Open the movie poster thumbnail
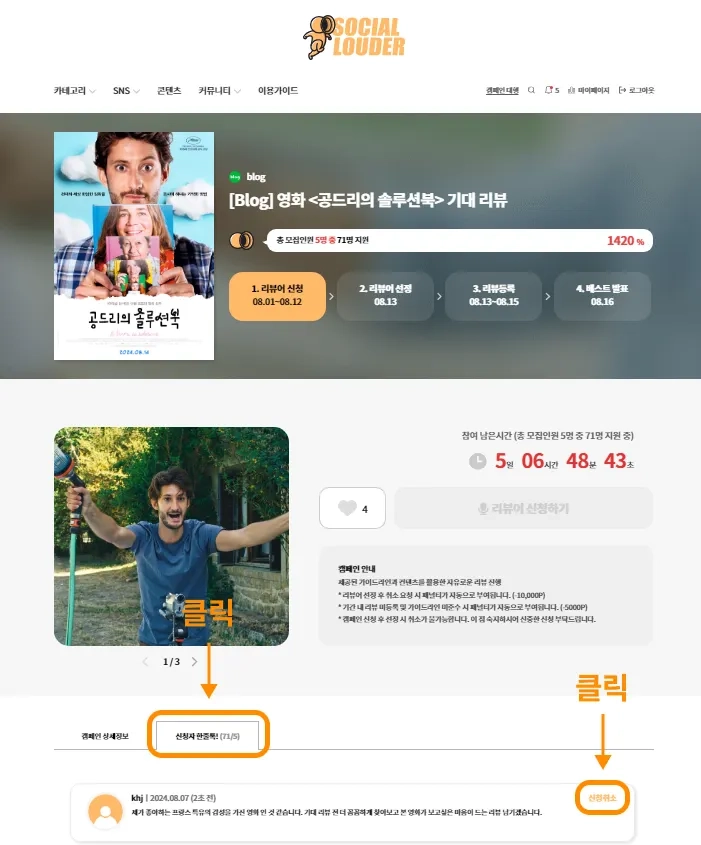701x845 pixels. [134, 246]
